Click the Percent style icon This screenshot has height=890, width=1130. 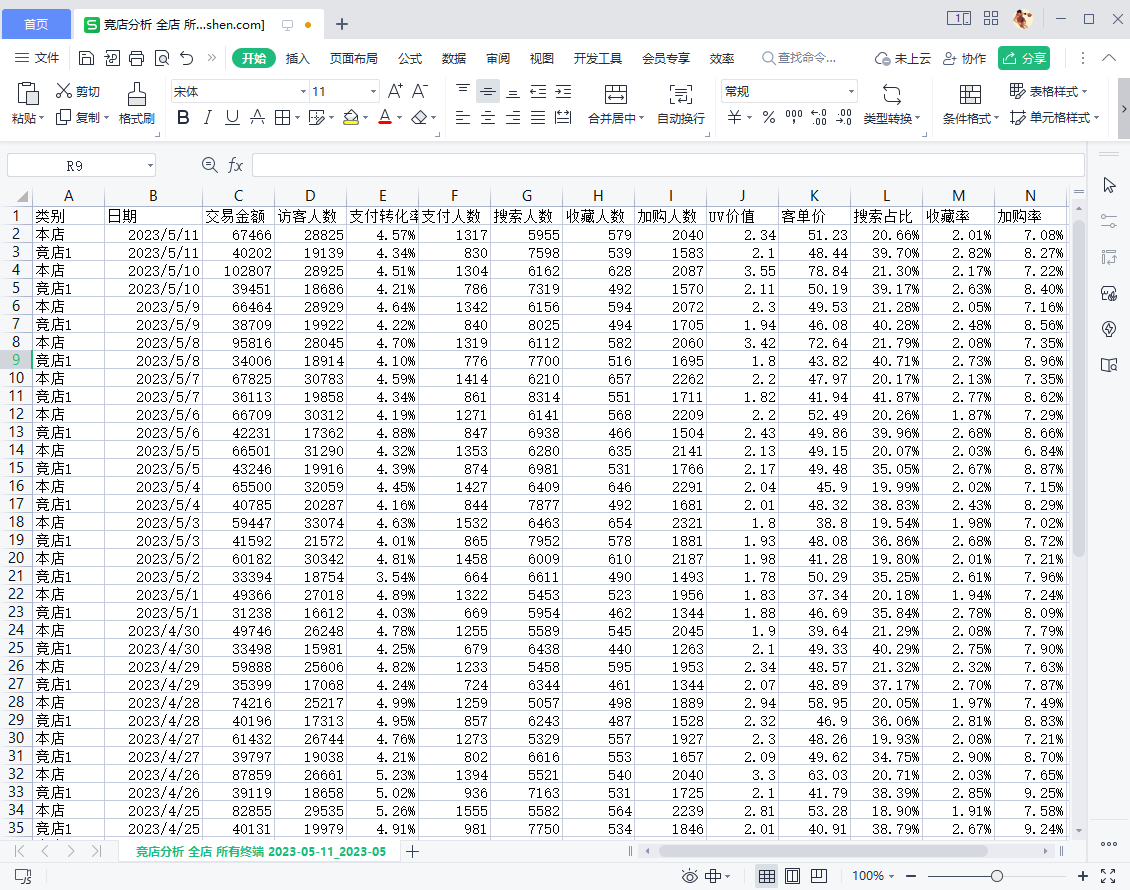(x=768, y=118)
